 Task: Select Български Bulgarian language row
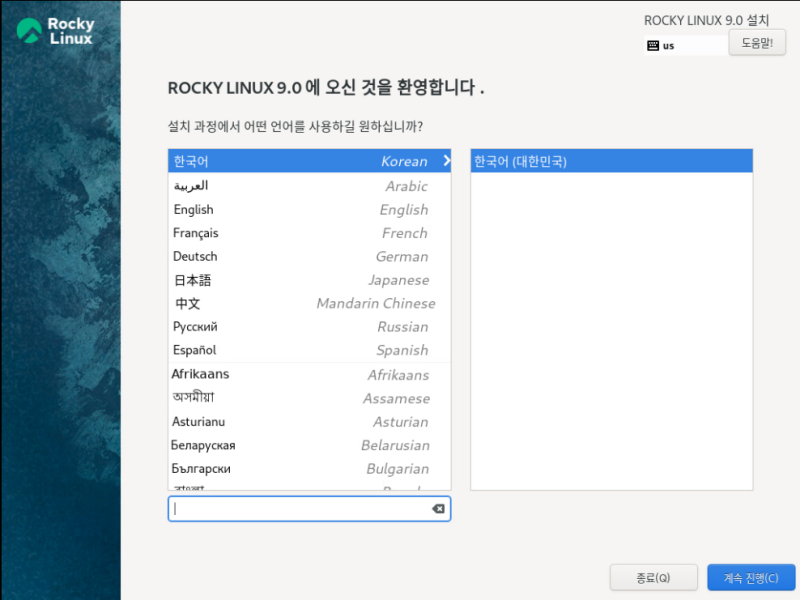[x=309, y=468]
